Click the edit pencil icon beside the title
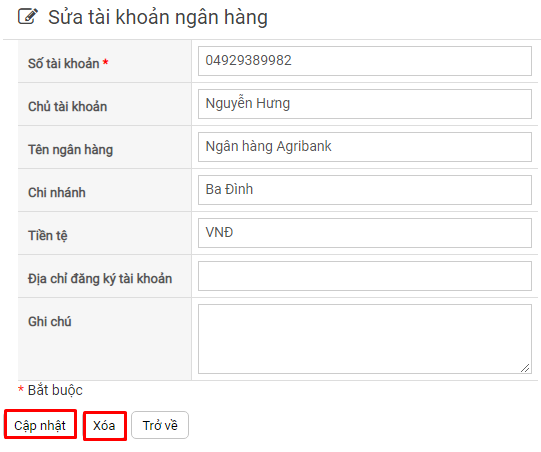Viewport: 541px width, 452px height. (28, 17)
